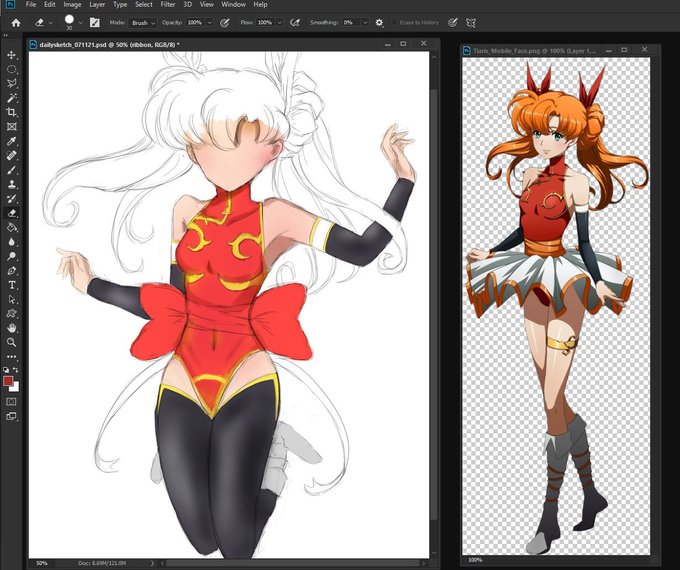Image resolution: width=680 pixels, height=570 pixels.
Task: Select the Eyedropper tool
Action: click(12, 141)
